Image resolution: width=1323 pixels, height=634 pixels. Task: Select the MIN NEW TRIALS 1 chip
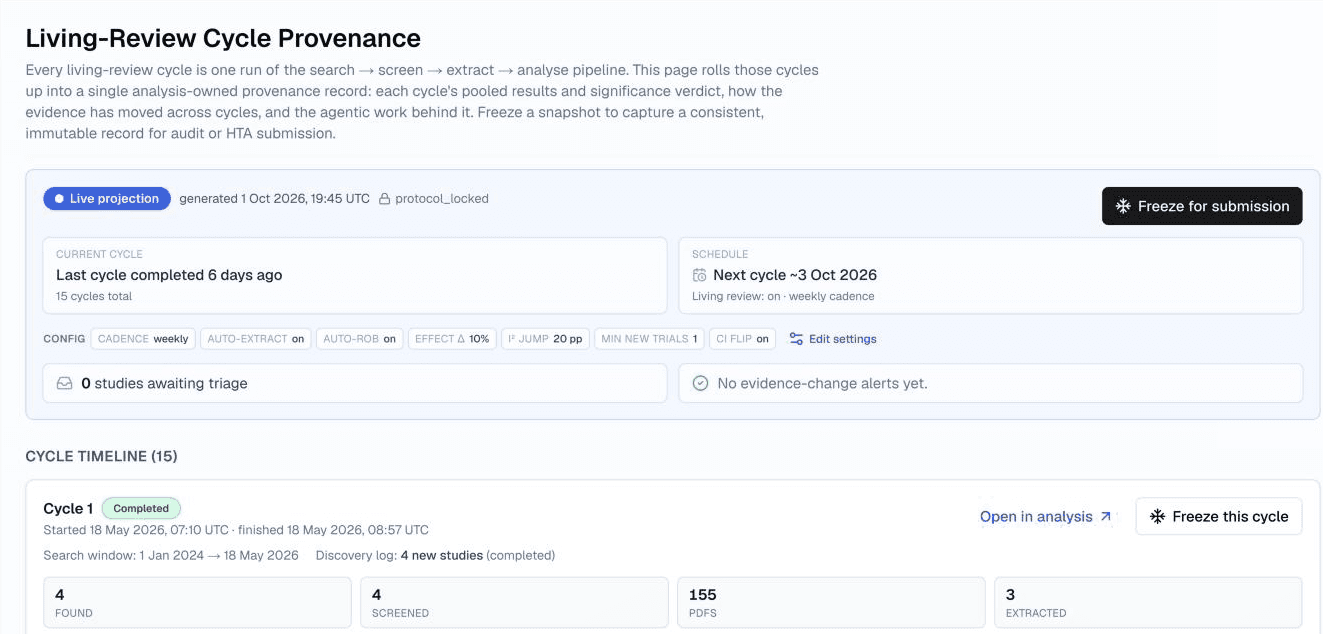[650, 339]
